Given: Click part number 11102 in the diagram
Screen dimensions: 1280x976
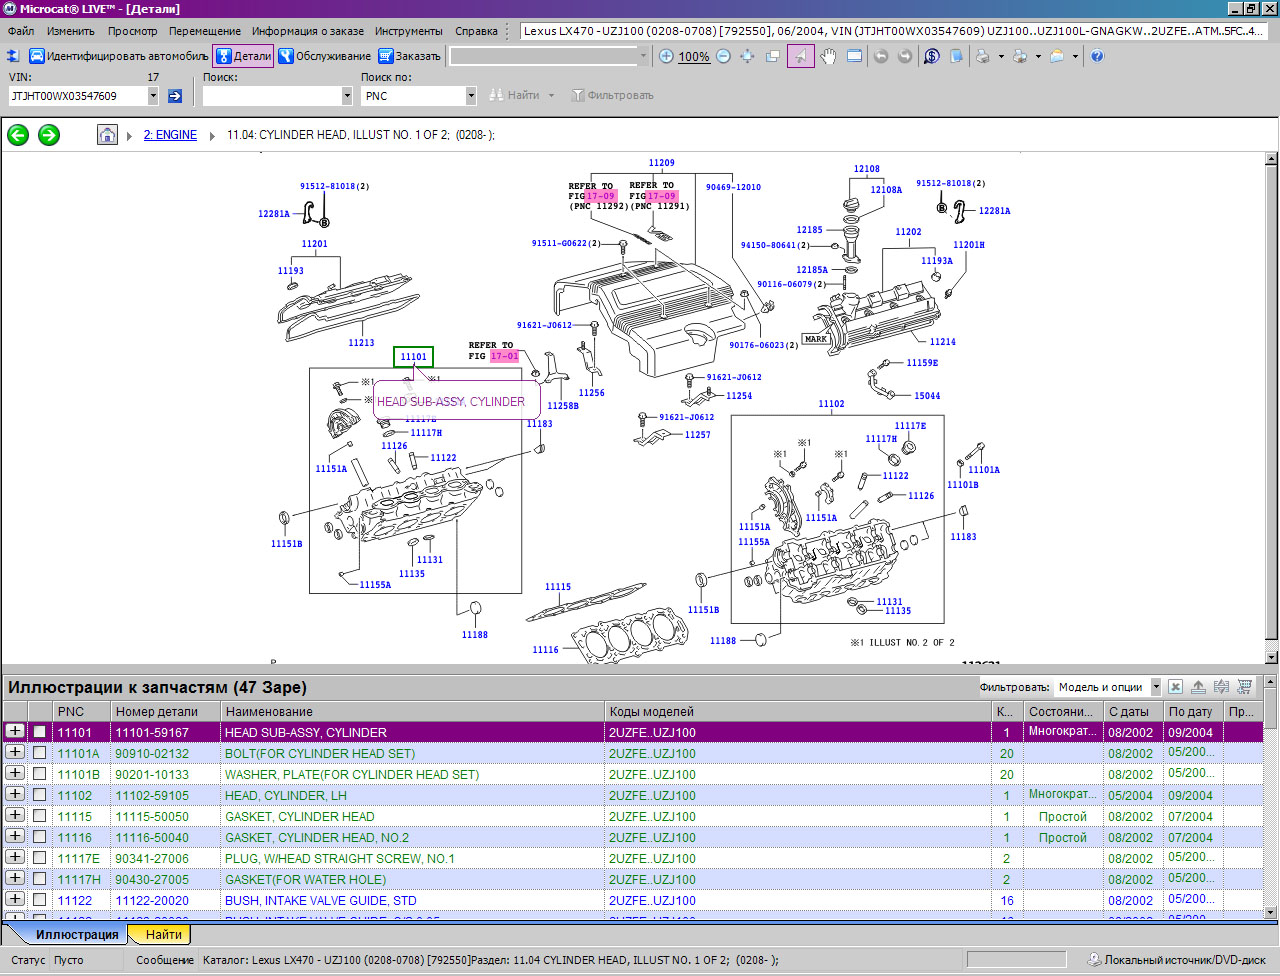Looking at the screenshot, I should coord(831,404).
